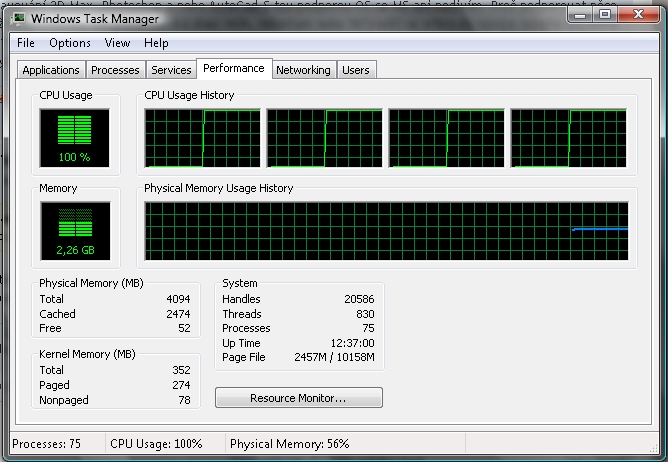This screenshot has width=668, height=462.
Task: Click the CPU Usage History label
Action: (189, 95)
